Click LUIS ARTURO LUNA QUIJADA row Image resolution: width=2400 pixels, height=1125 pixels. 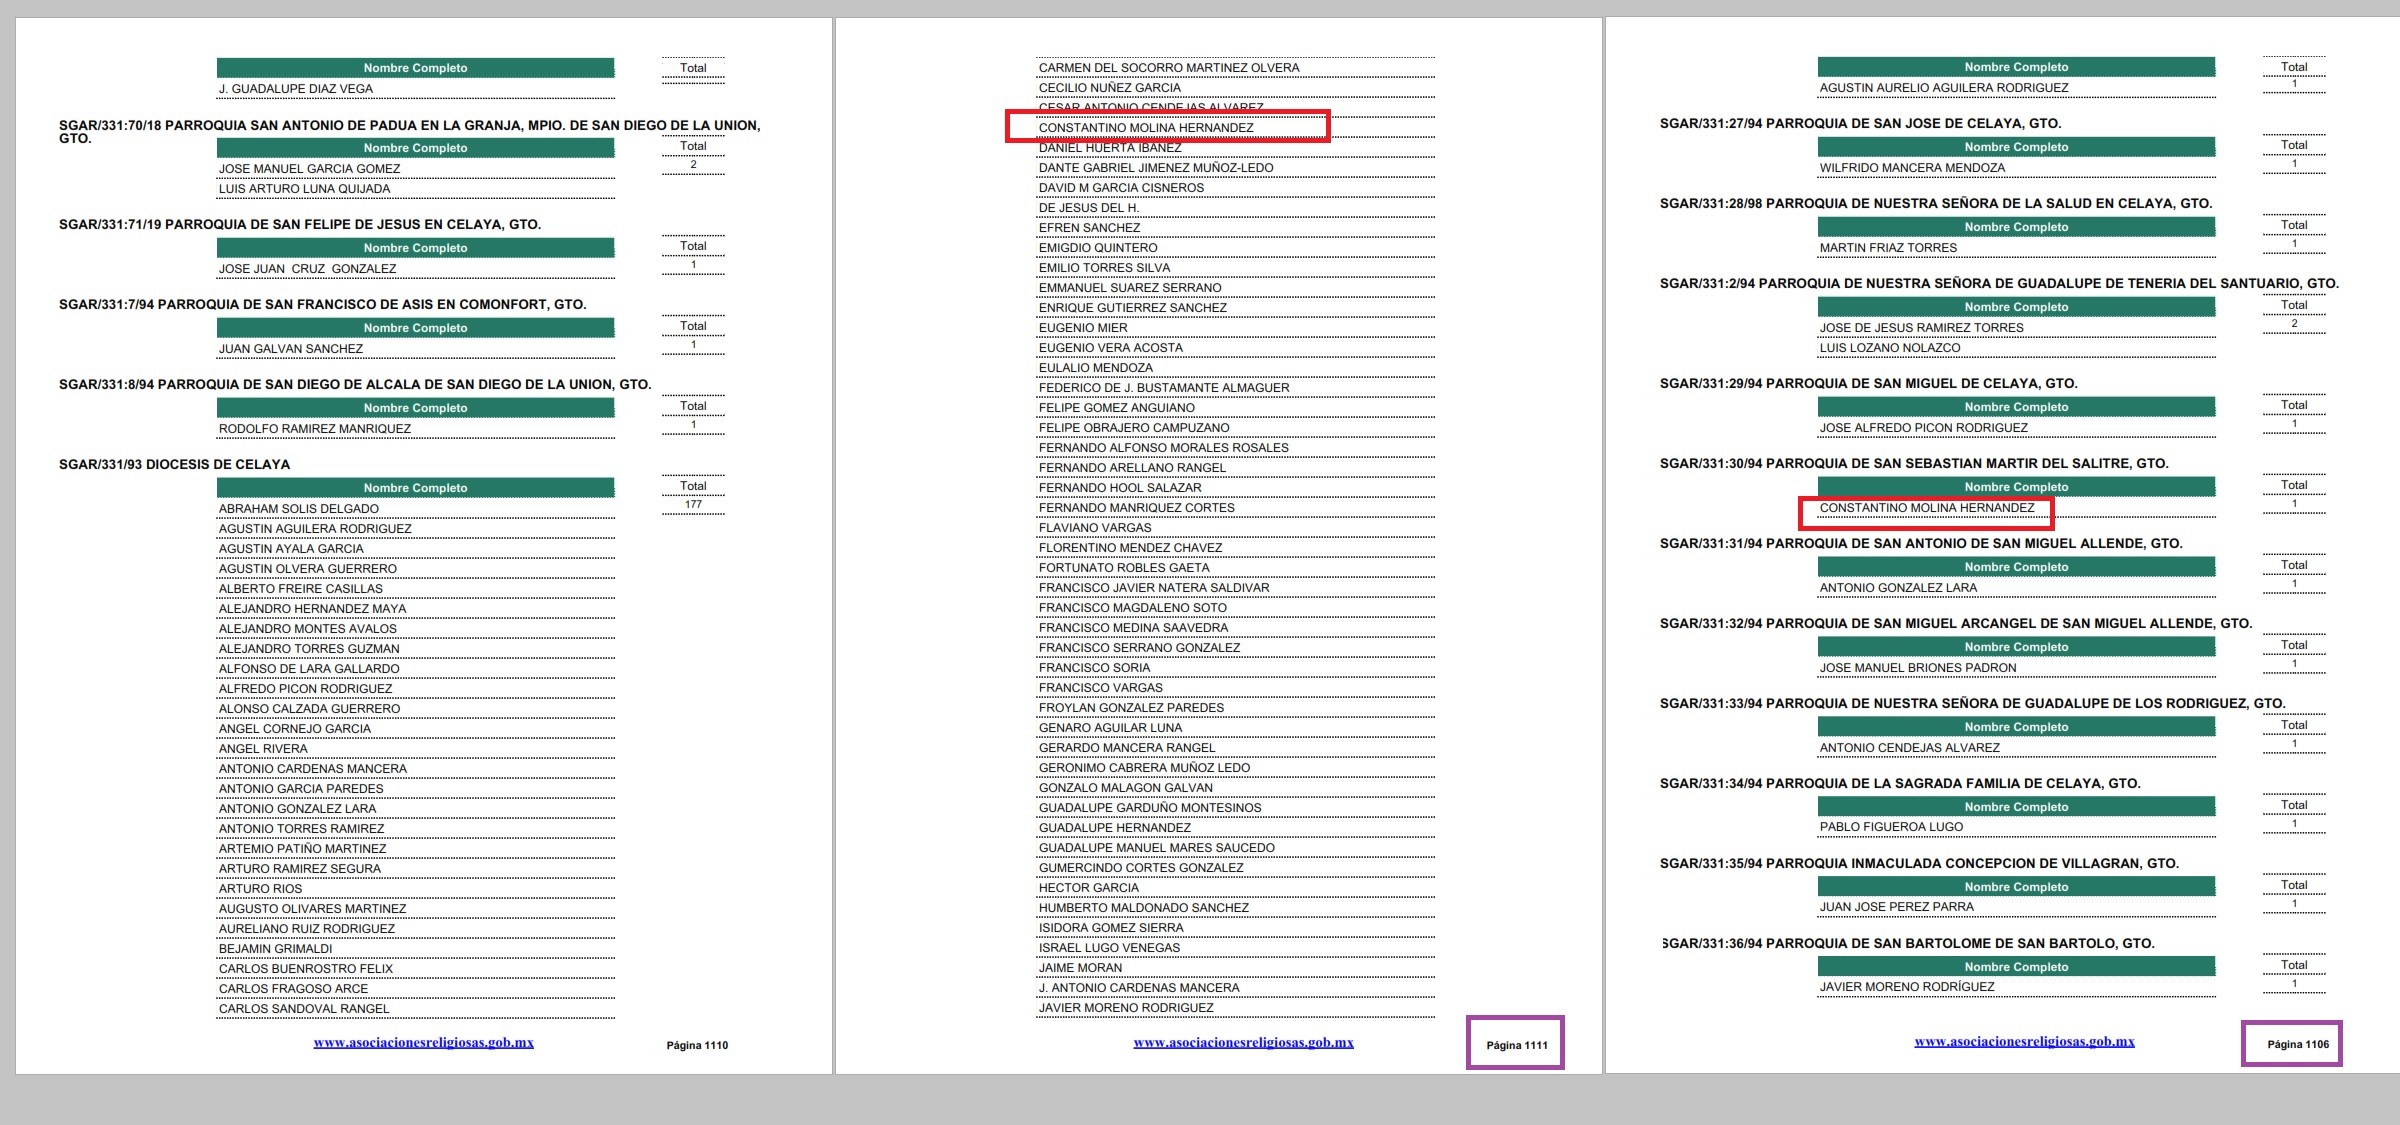point(416,188)
